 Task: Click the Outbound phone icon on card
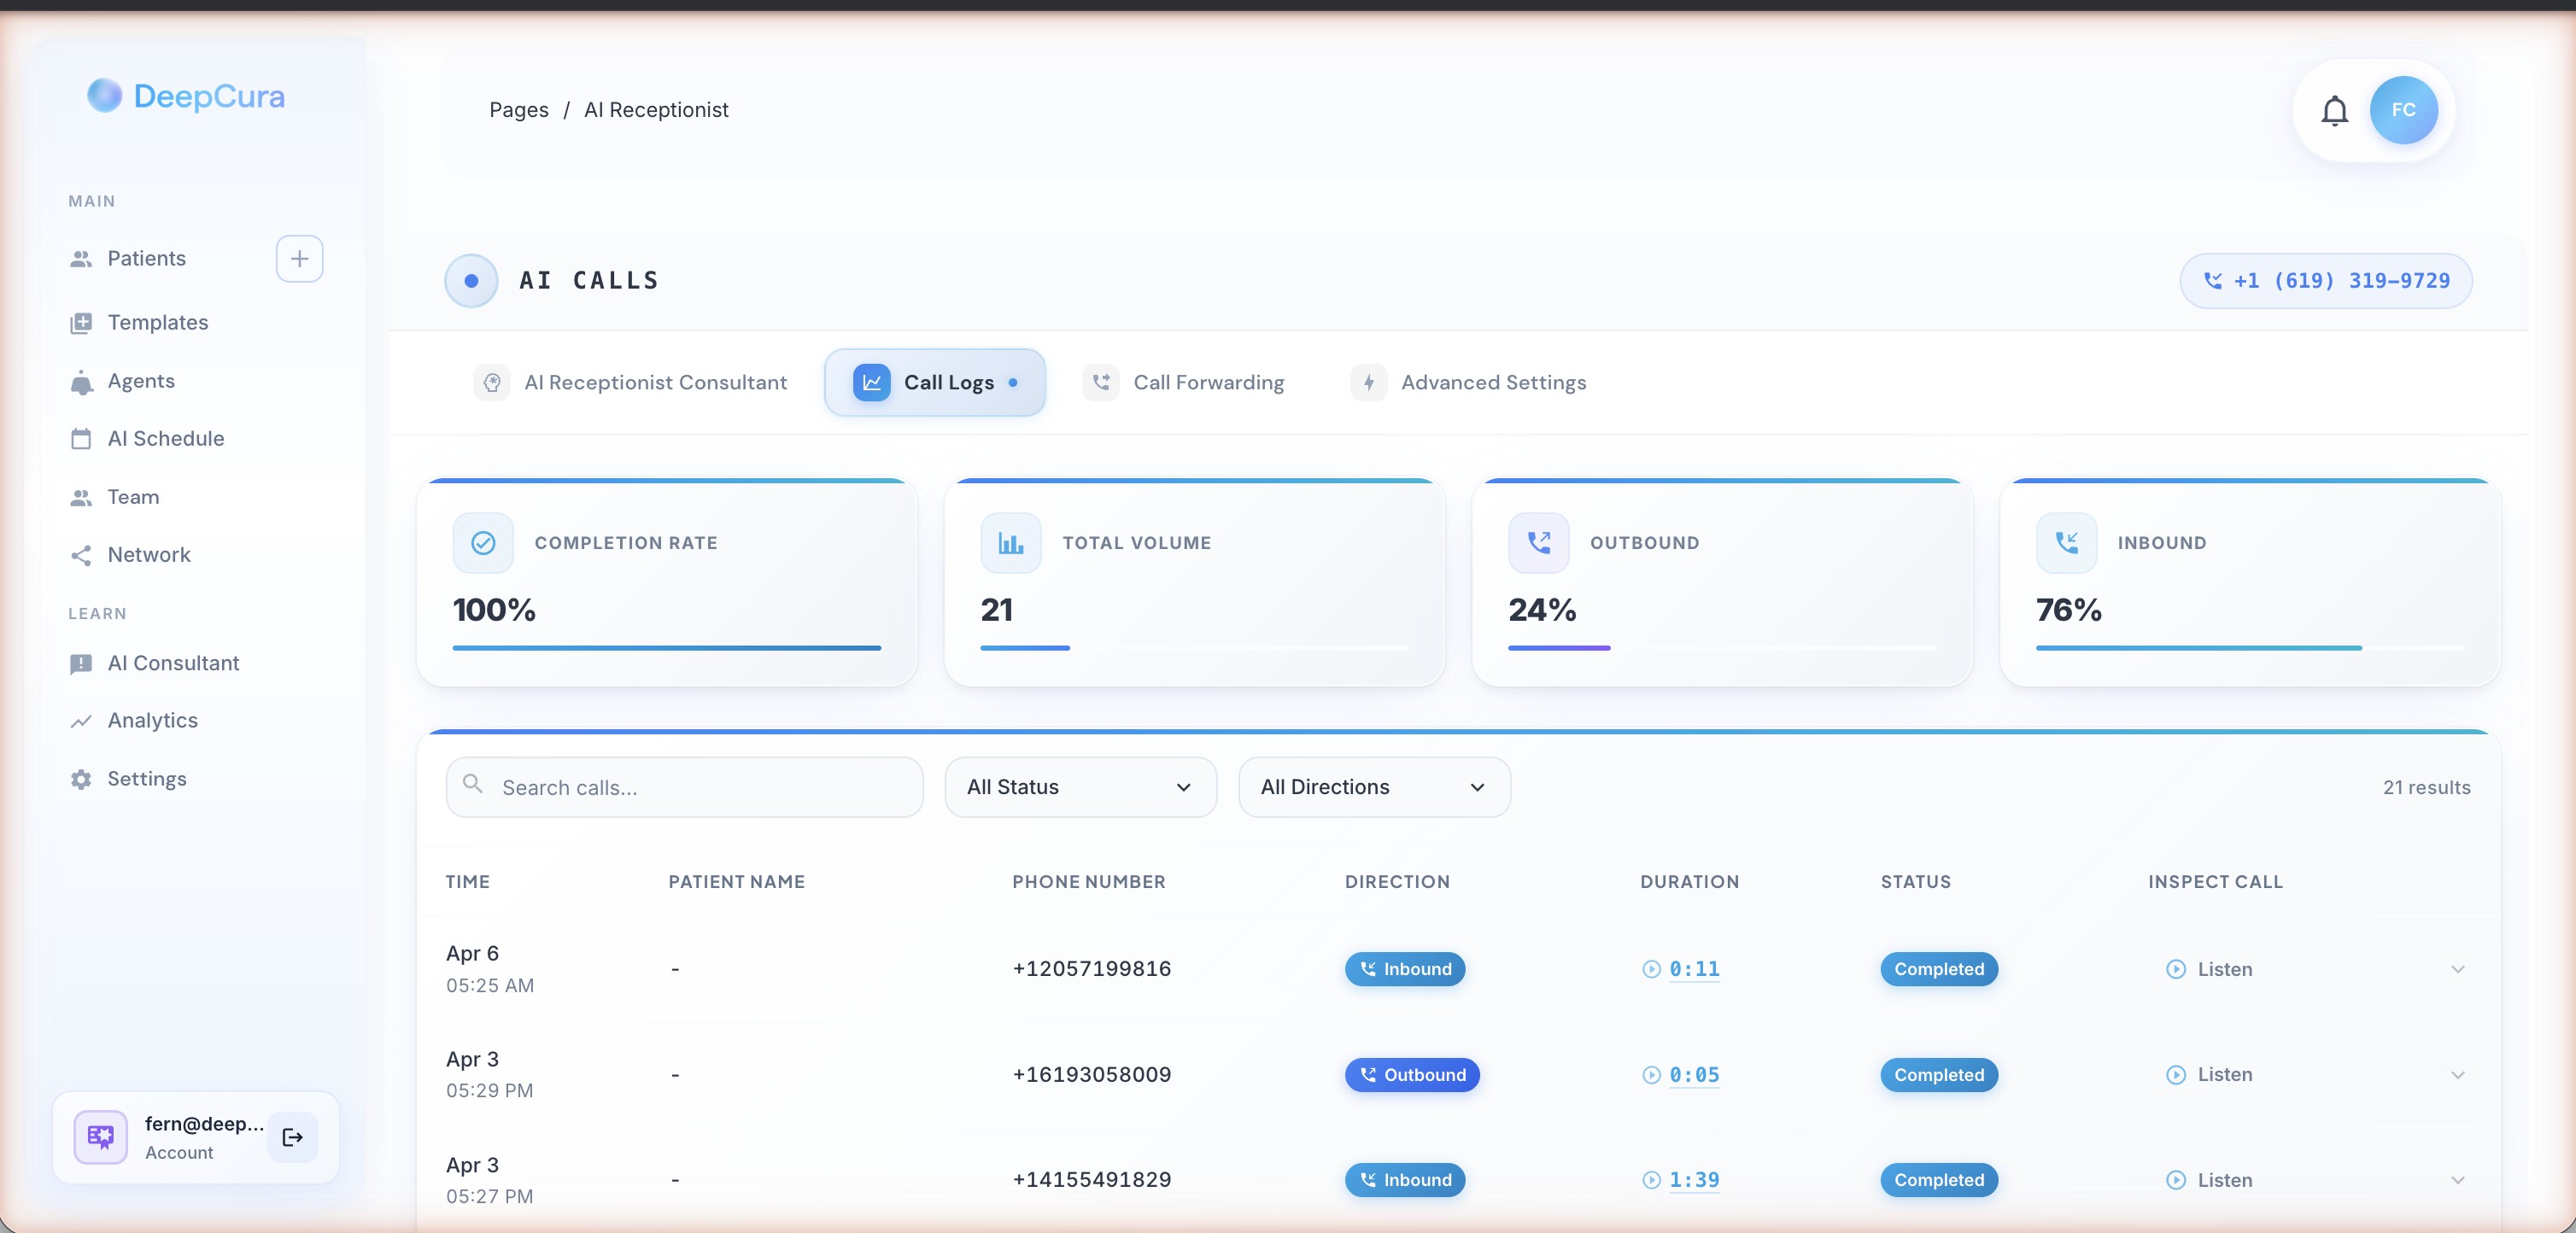(x=1539, y=543)
